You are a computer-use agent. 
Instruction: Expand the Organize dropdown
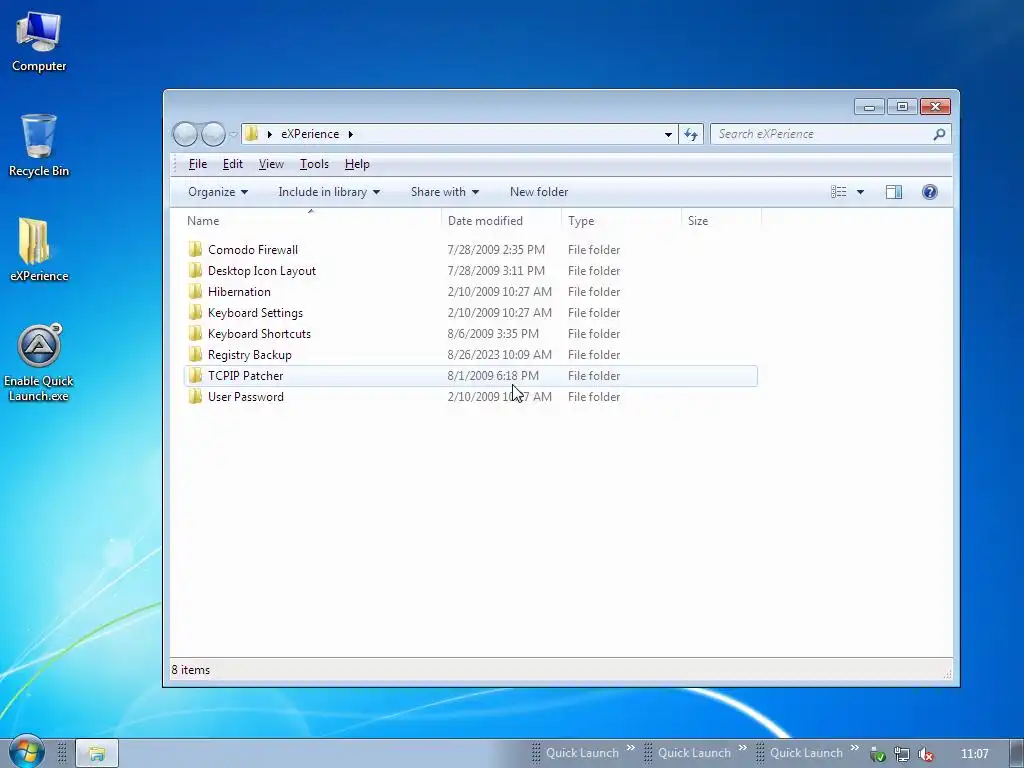[218, 192]
